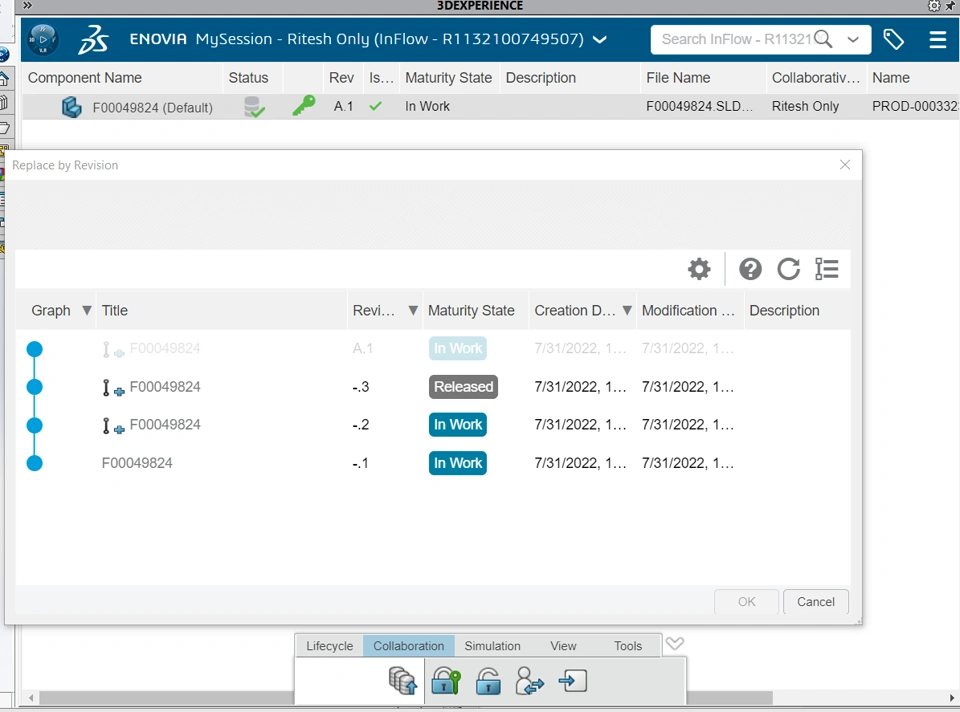Click the Lock (padlock with key) icon
960x712 pixels.
(446, 680)
